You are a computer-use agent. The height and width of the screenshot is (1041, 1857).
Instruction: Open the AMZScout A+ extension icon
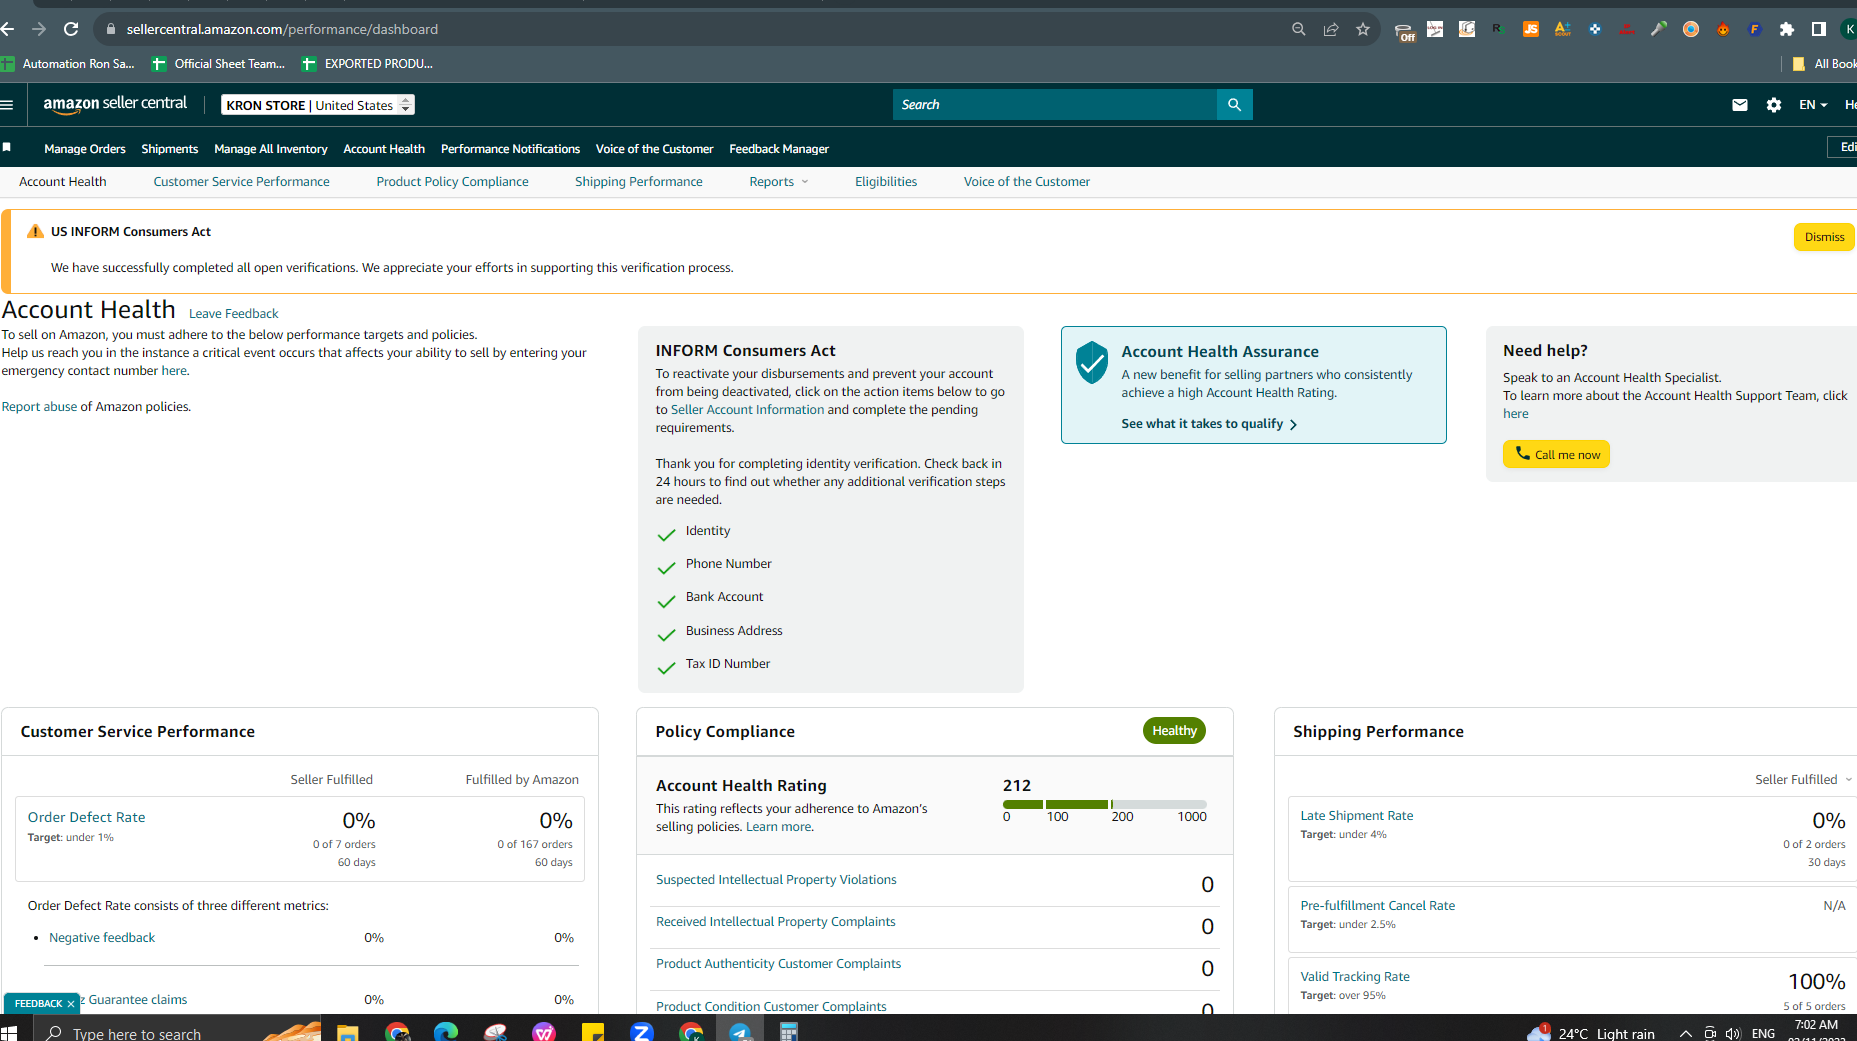pos(1563,29)
